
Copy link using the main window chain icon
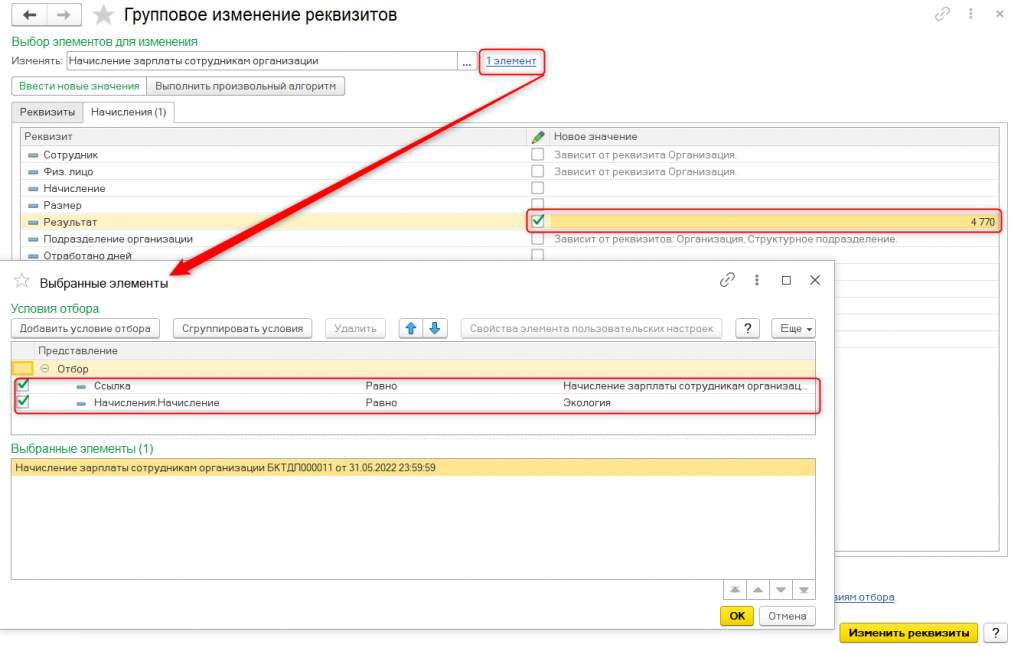pos(942,15)
